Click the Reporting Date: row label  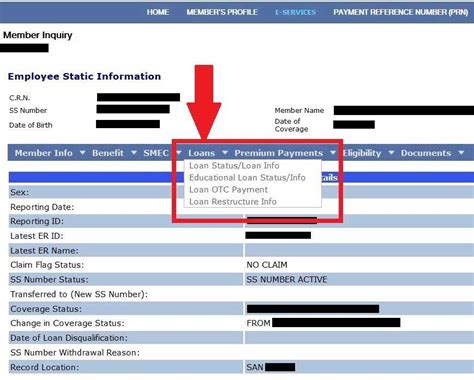coord(42,207)
